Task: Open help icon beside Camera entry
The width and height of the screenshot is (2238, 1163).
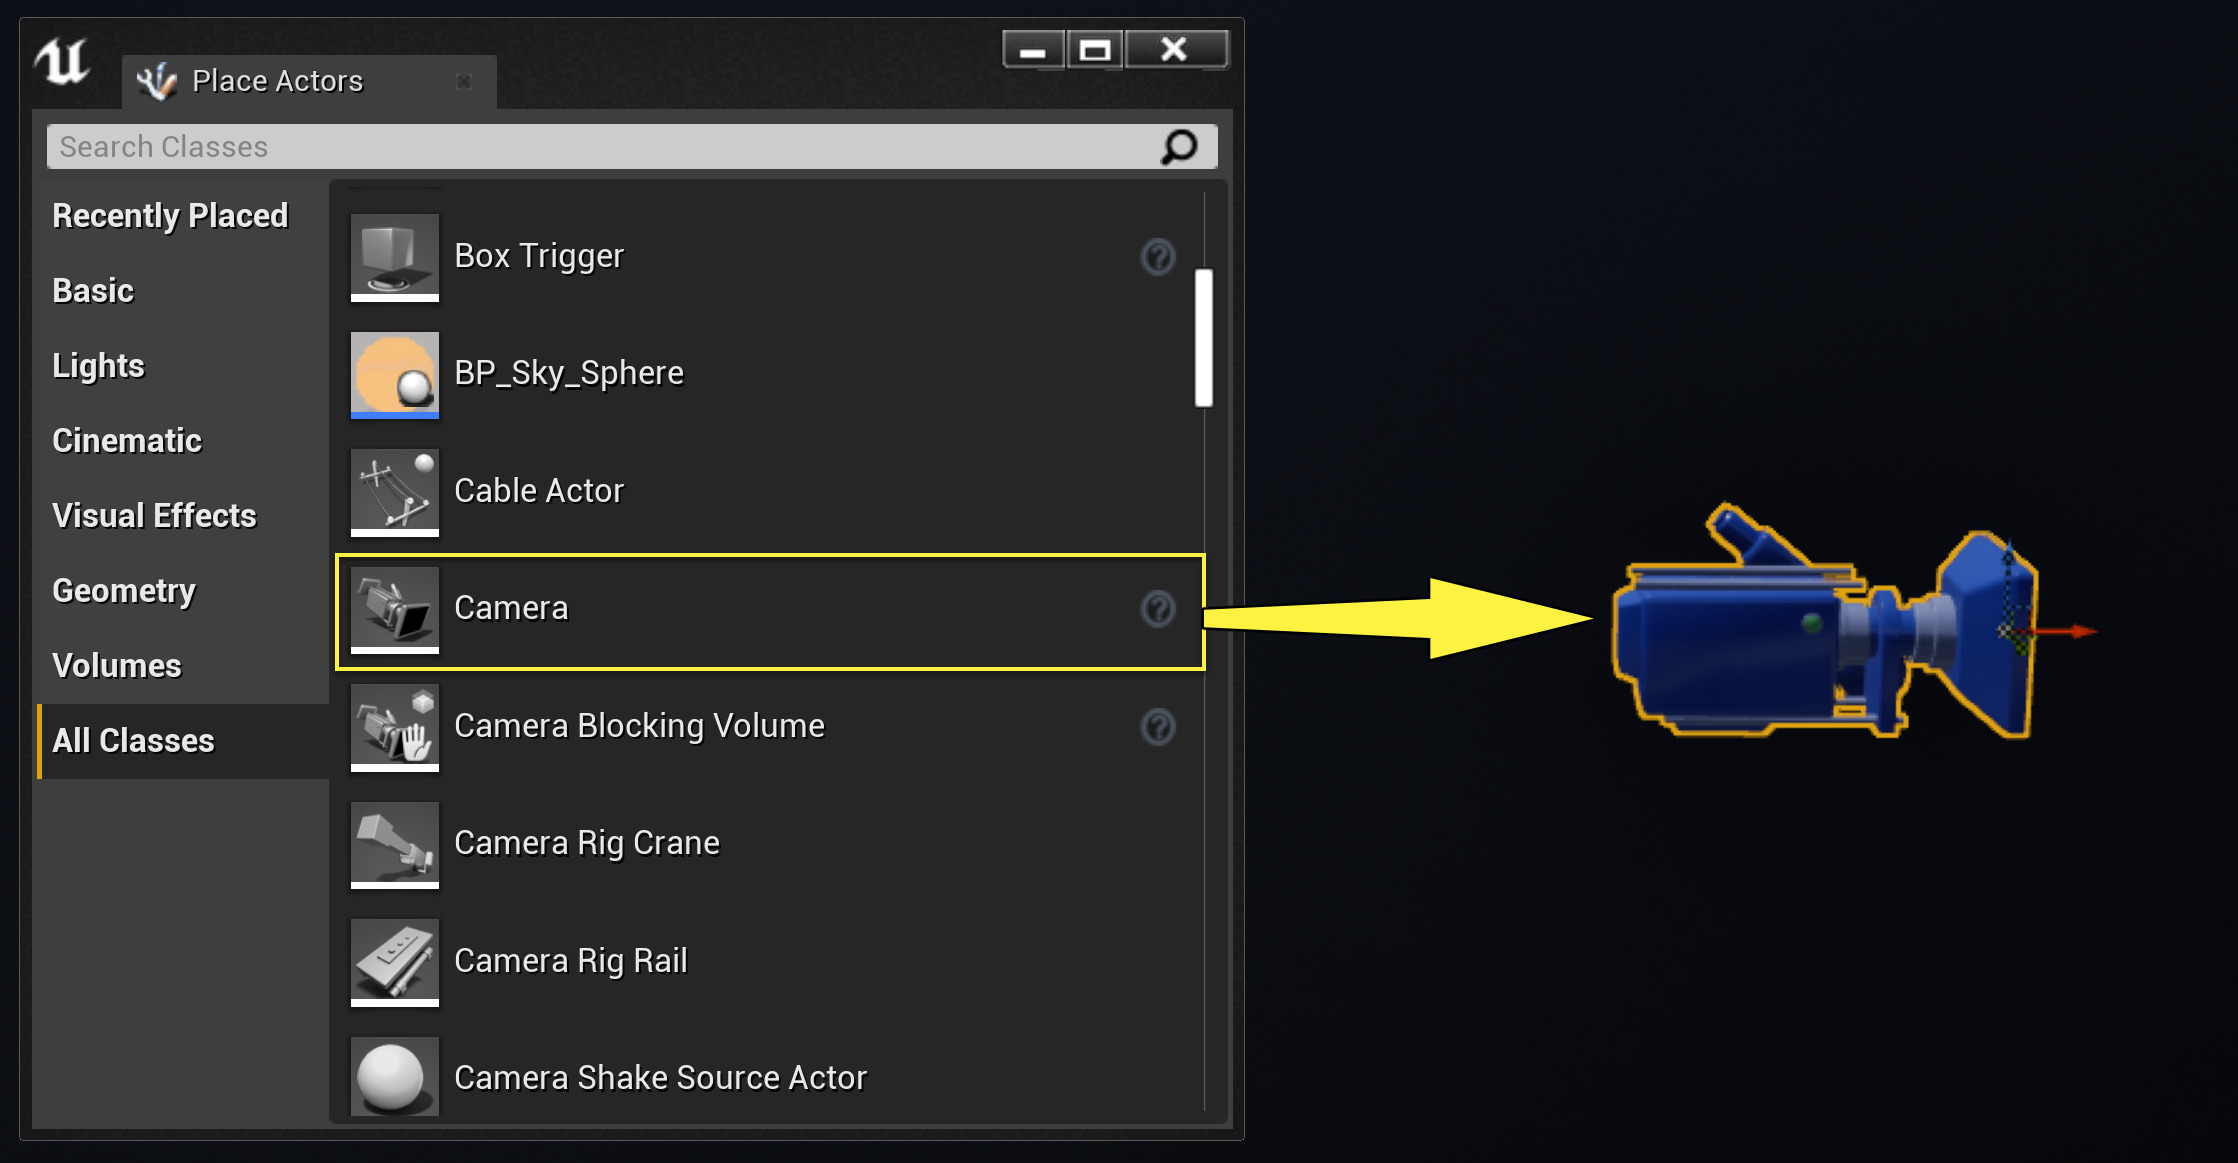Action: click(x=1158, y=609)
